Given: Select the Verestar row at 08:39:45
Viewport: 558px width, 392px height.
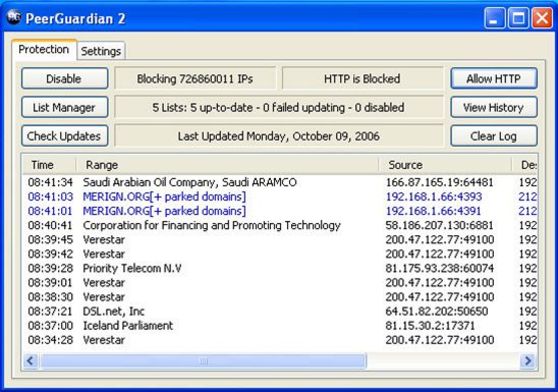Looking at the screenshot, I should click(280, 240).
